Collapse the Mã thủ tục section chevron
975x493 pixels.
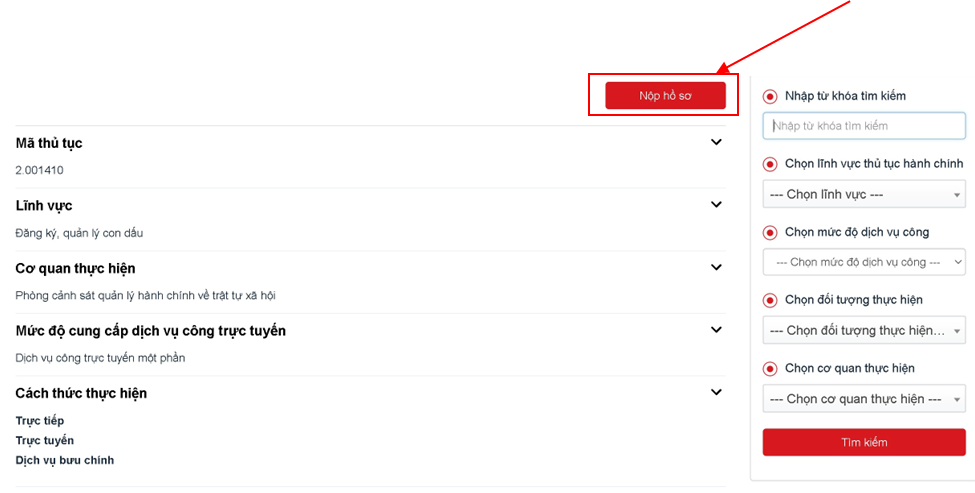[716, 142]
